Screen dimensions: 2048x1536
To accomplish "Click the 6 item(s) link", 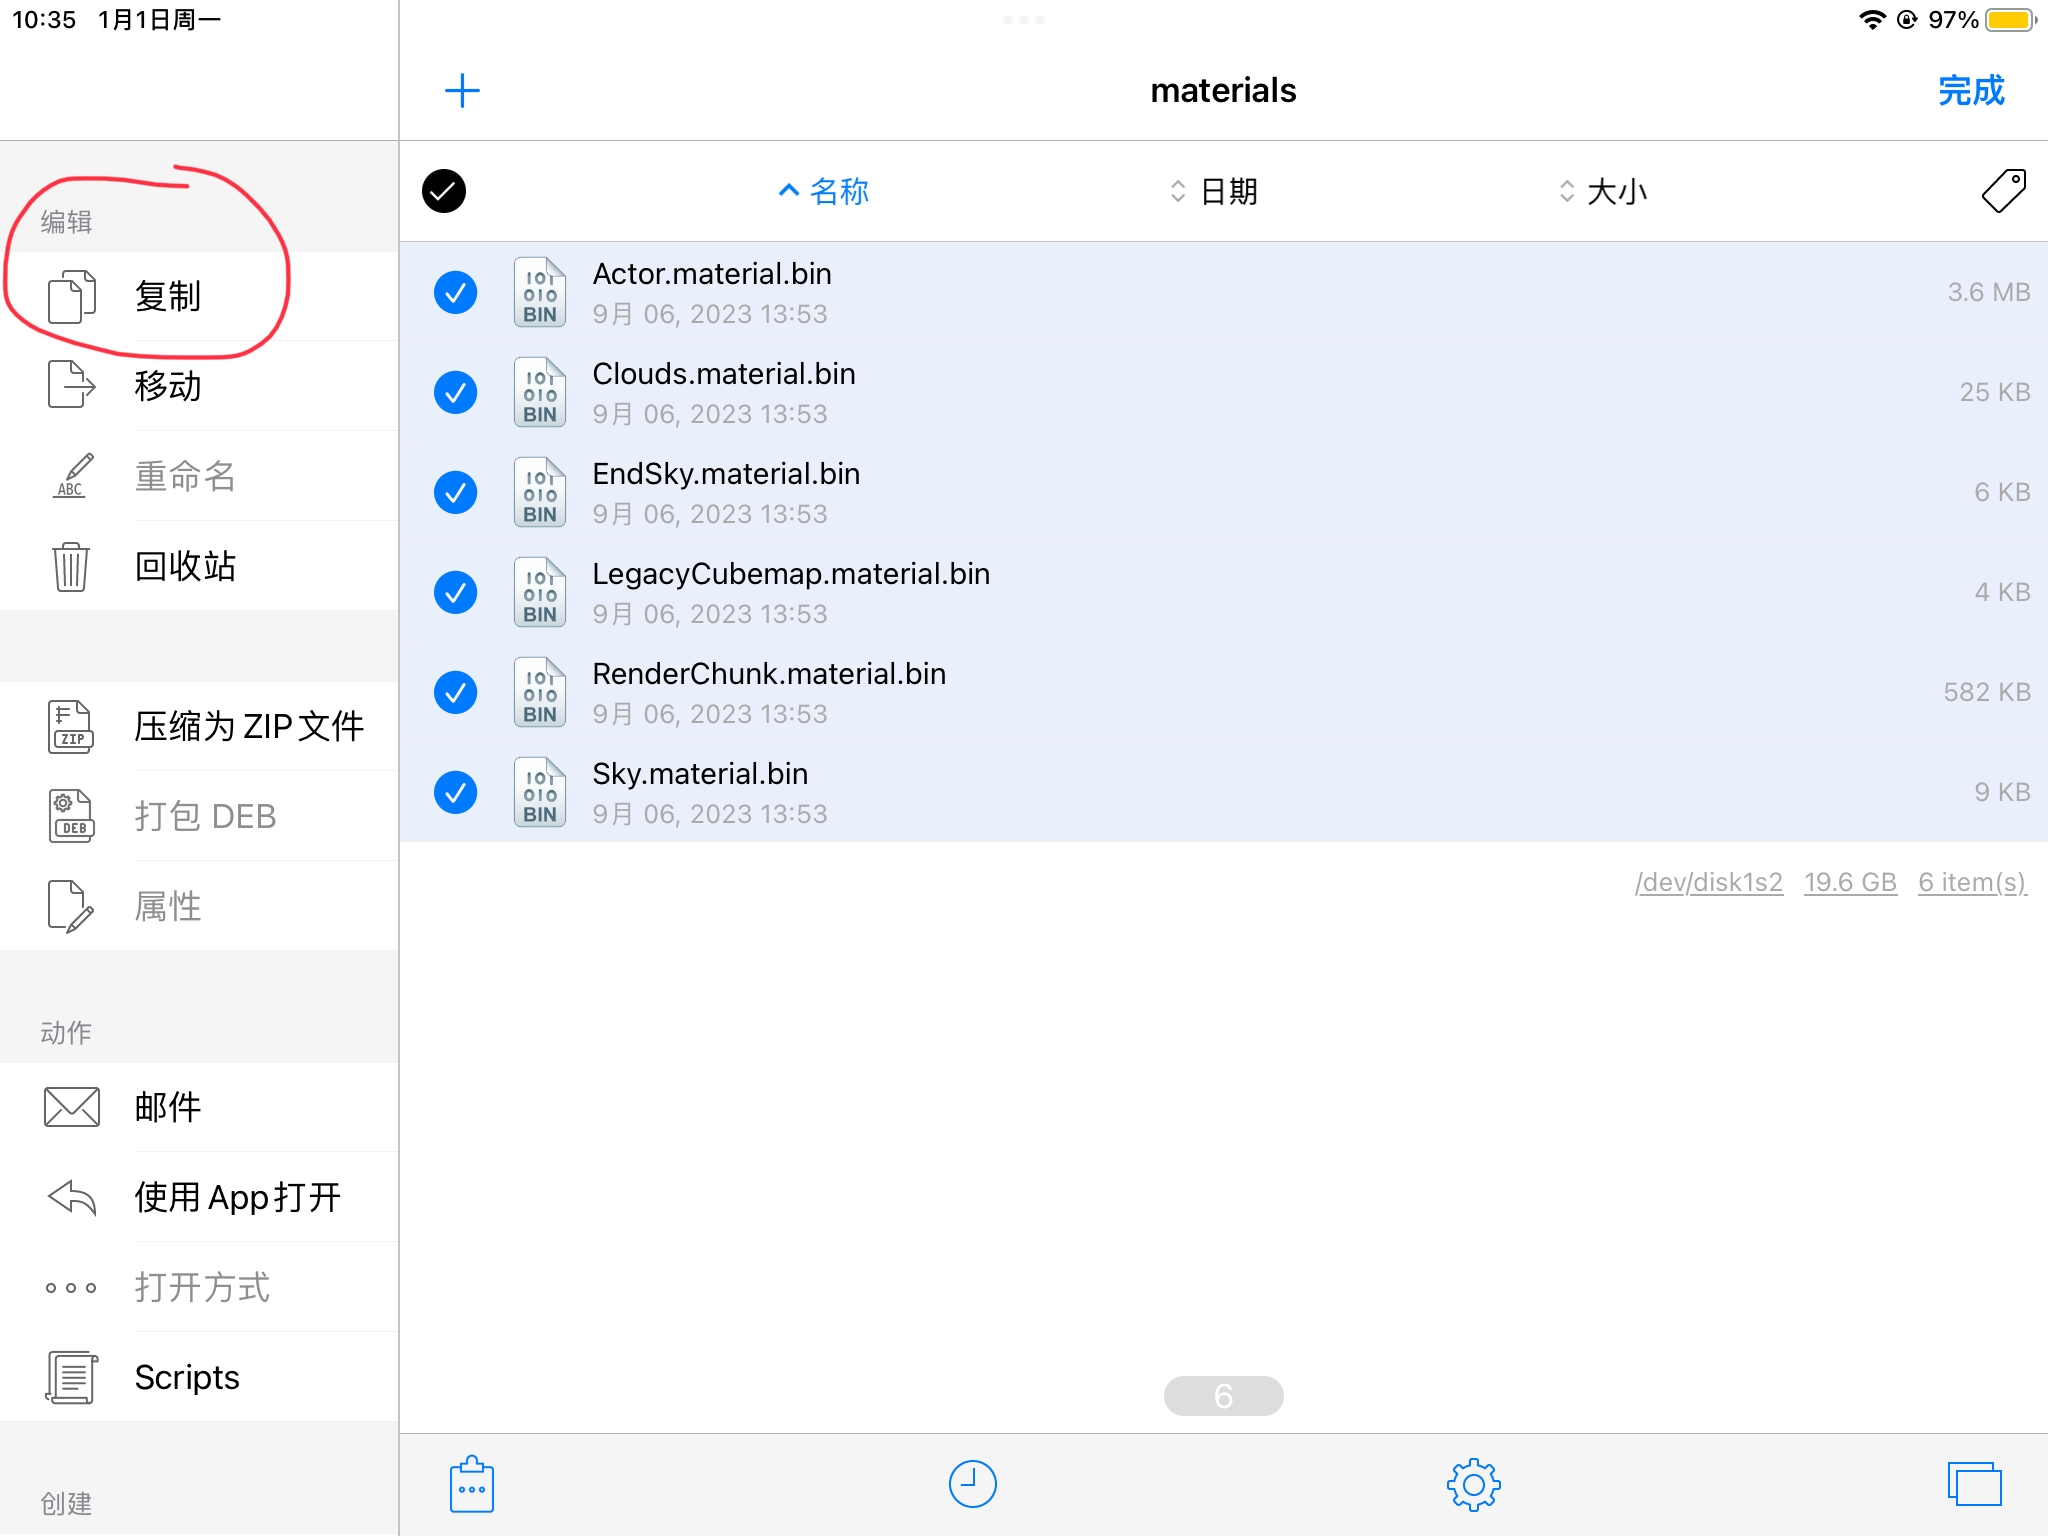I will click(x=1972, y=882).
